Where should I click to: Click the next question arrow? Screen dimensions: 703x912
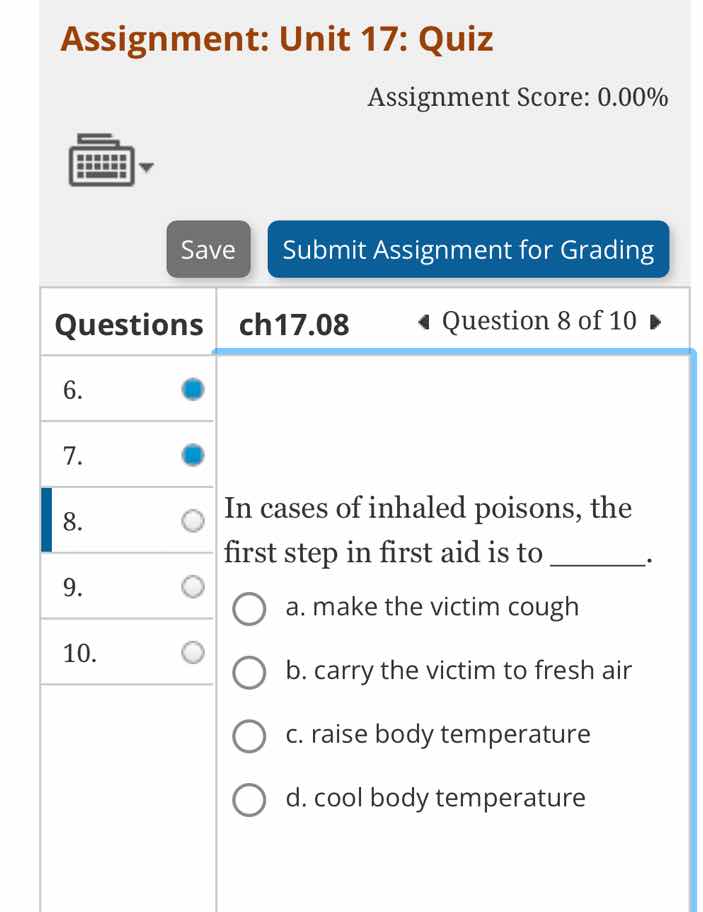[x=655, y=322]
